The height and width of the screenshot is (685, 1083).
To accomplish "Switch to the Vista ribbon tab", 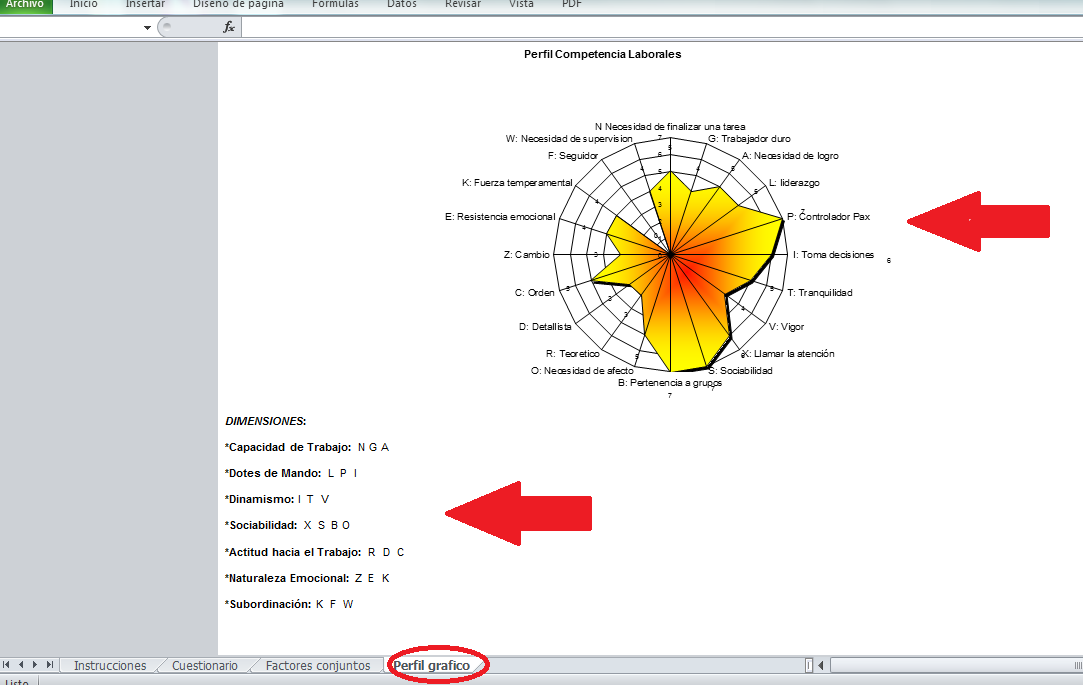I will (x=521, y=4).
